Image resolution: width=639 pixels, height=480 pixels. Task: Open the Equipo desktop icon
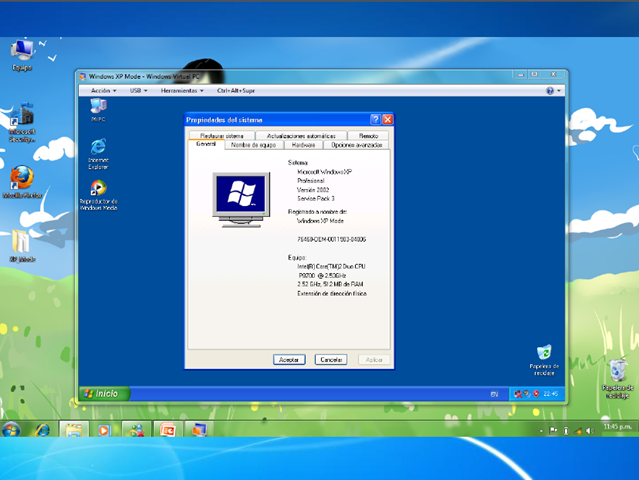(21, 50)
